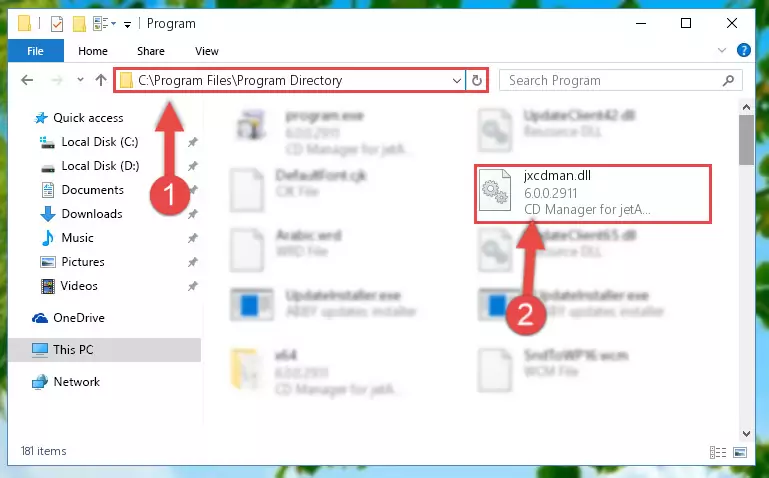Viewport: 769px width, 478px height.
Task: Select the blurred program.exe file
Action: tap(324, 132)
